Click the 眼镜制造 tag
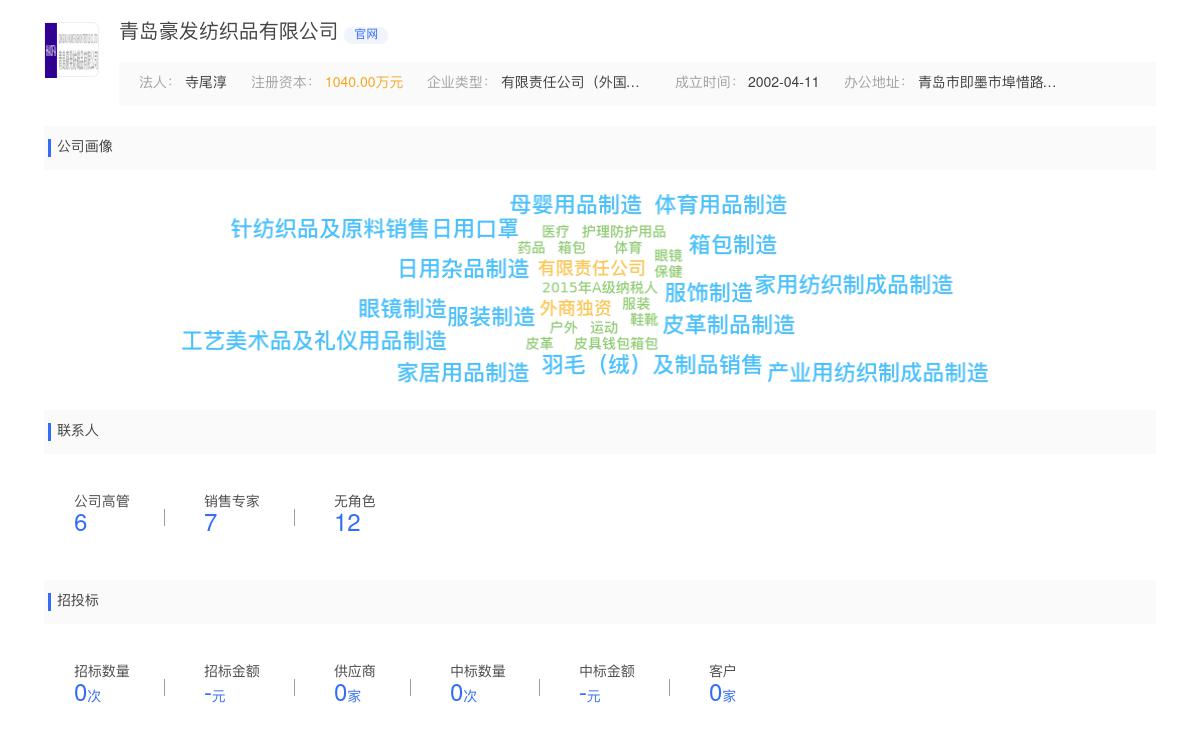The image size is (1200, 752). 402,309
